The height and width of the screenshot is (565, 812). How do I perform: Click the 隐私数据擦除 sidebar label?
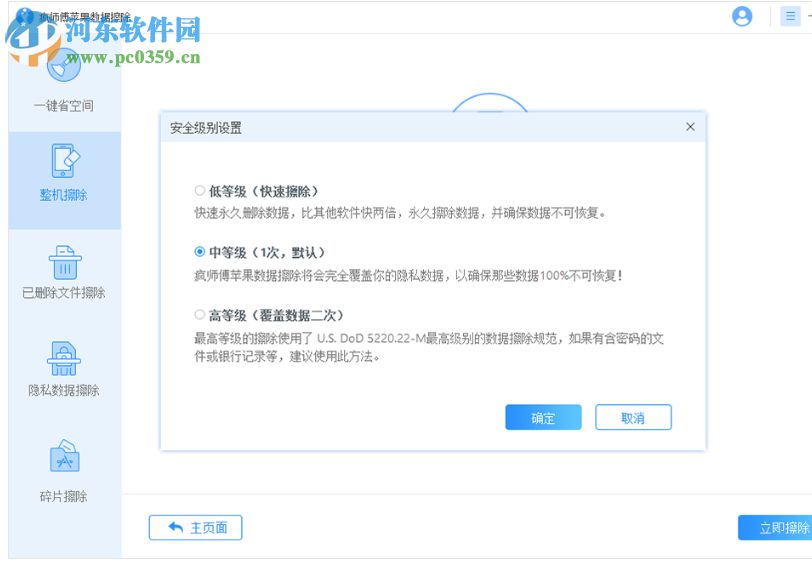(64, 390)
